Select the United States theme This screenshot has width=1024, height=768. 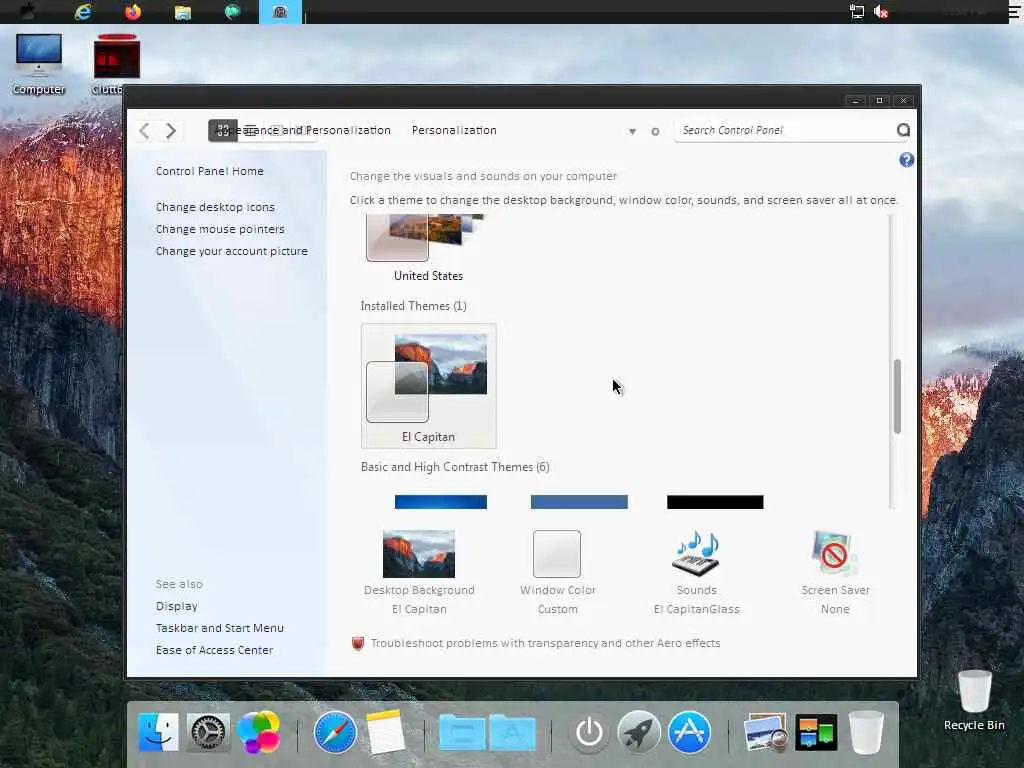tap(428, 248)
